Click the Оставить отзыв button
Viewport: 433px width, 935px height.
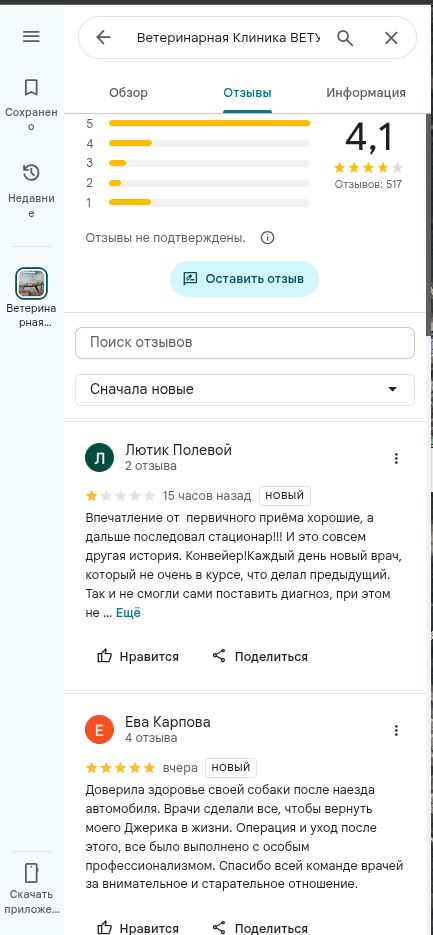click(245, 279)
